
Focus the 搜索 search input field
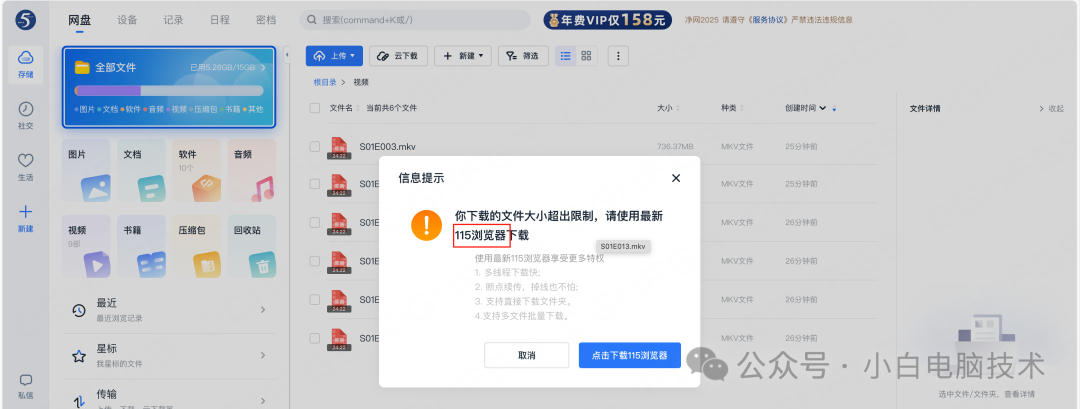415,20
